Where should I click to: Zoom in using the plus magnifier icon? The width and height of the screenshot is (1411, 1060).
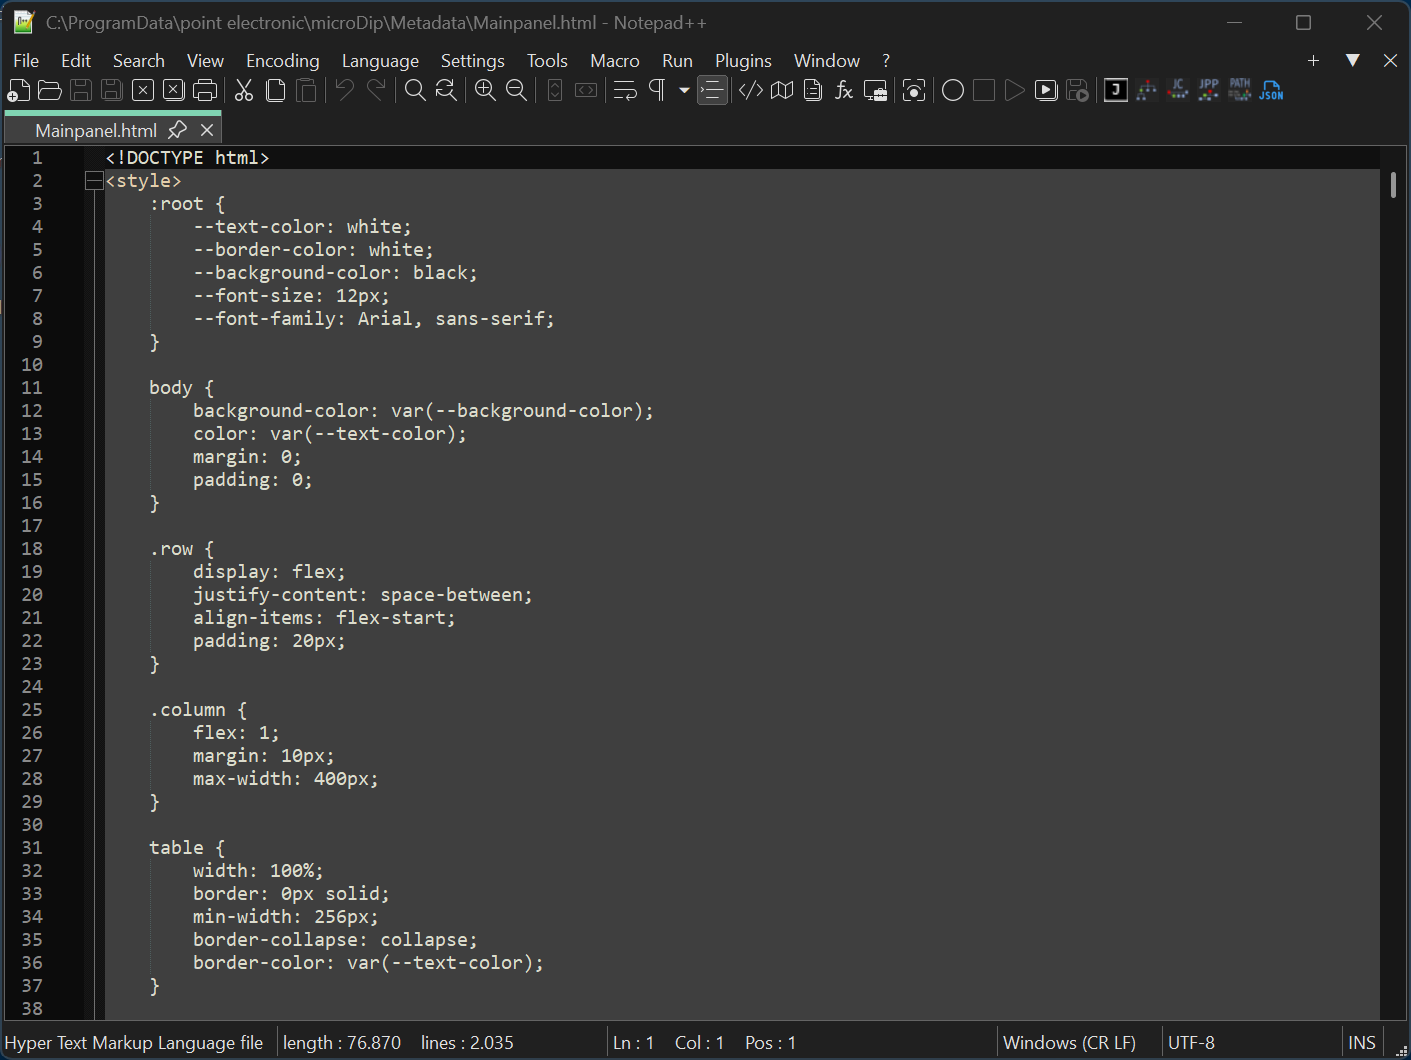(x=485, y=91)
